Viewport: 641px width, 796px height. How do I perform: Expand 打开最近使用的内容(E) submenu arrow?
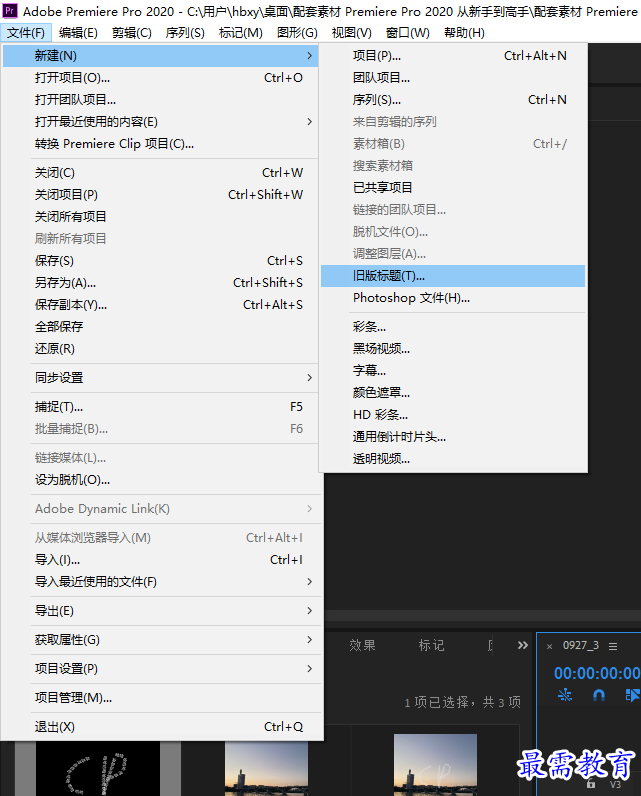tap(310, 121)
